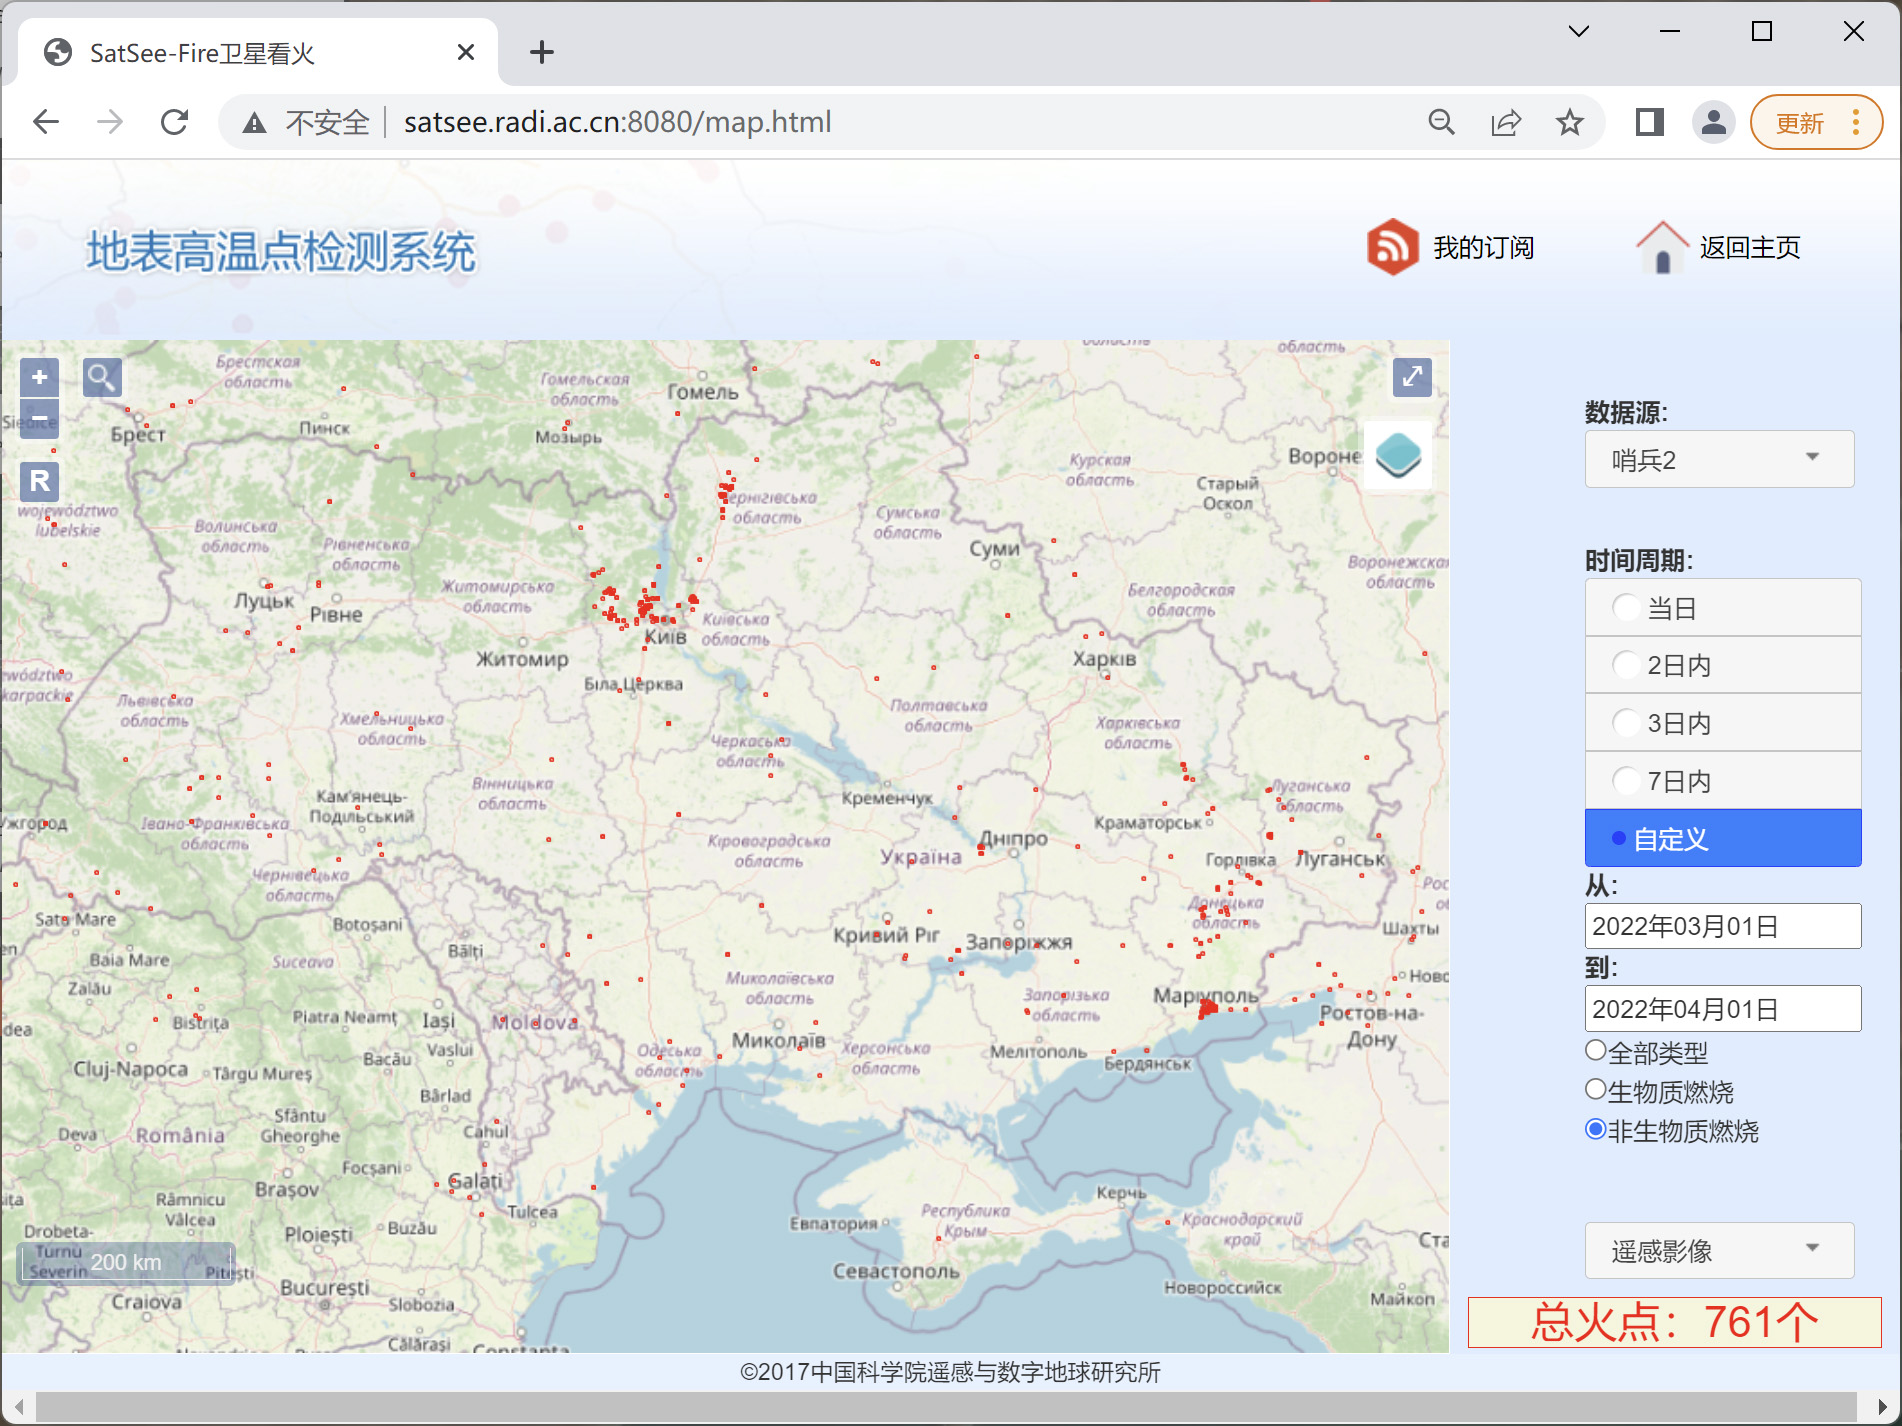Image resolution: width=1902 pixels, height=1426 pixels.
Task: Click the Запоріжжя city label on map
Action: pos(1018,942)
